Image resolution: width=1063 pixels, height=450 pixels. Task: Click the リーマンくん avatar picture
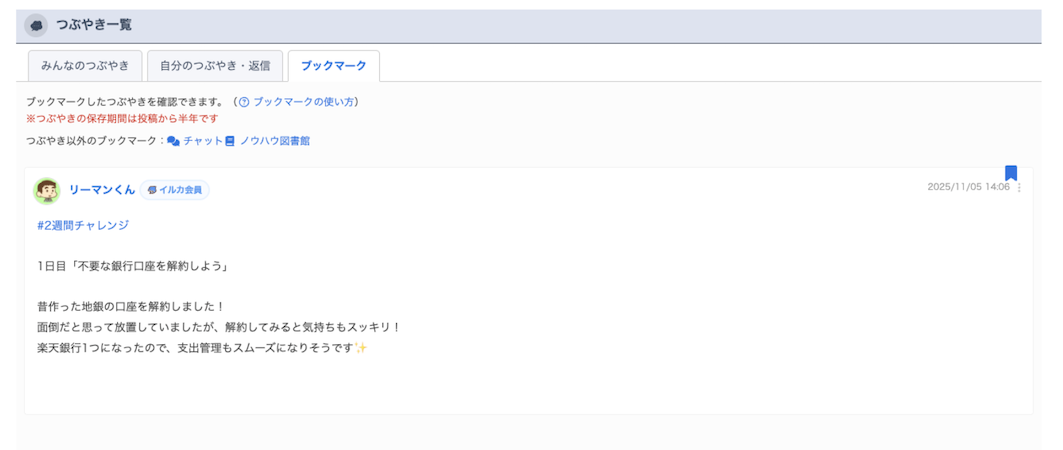coord(47,190)
